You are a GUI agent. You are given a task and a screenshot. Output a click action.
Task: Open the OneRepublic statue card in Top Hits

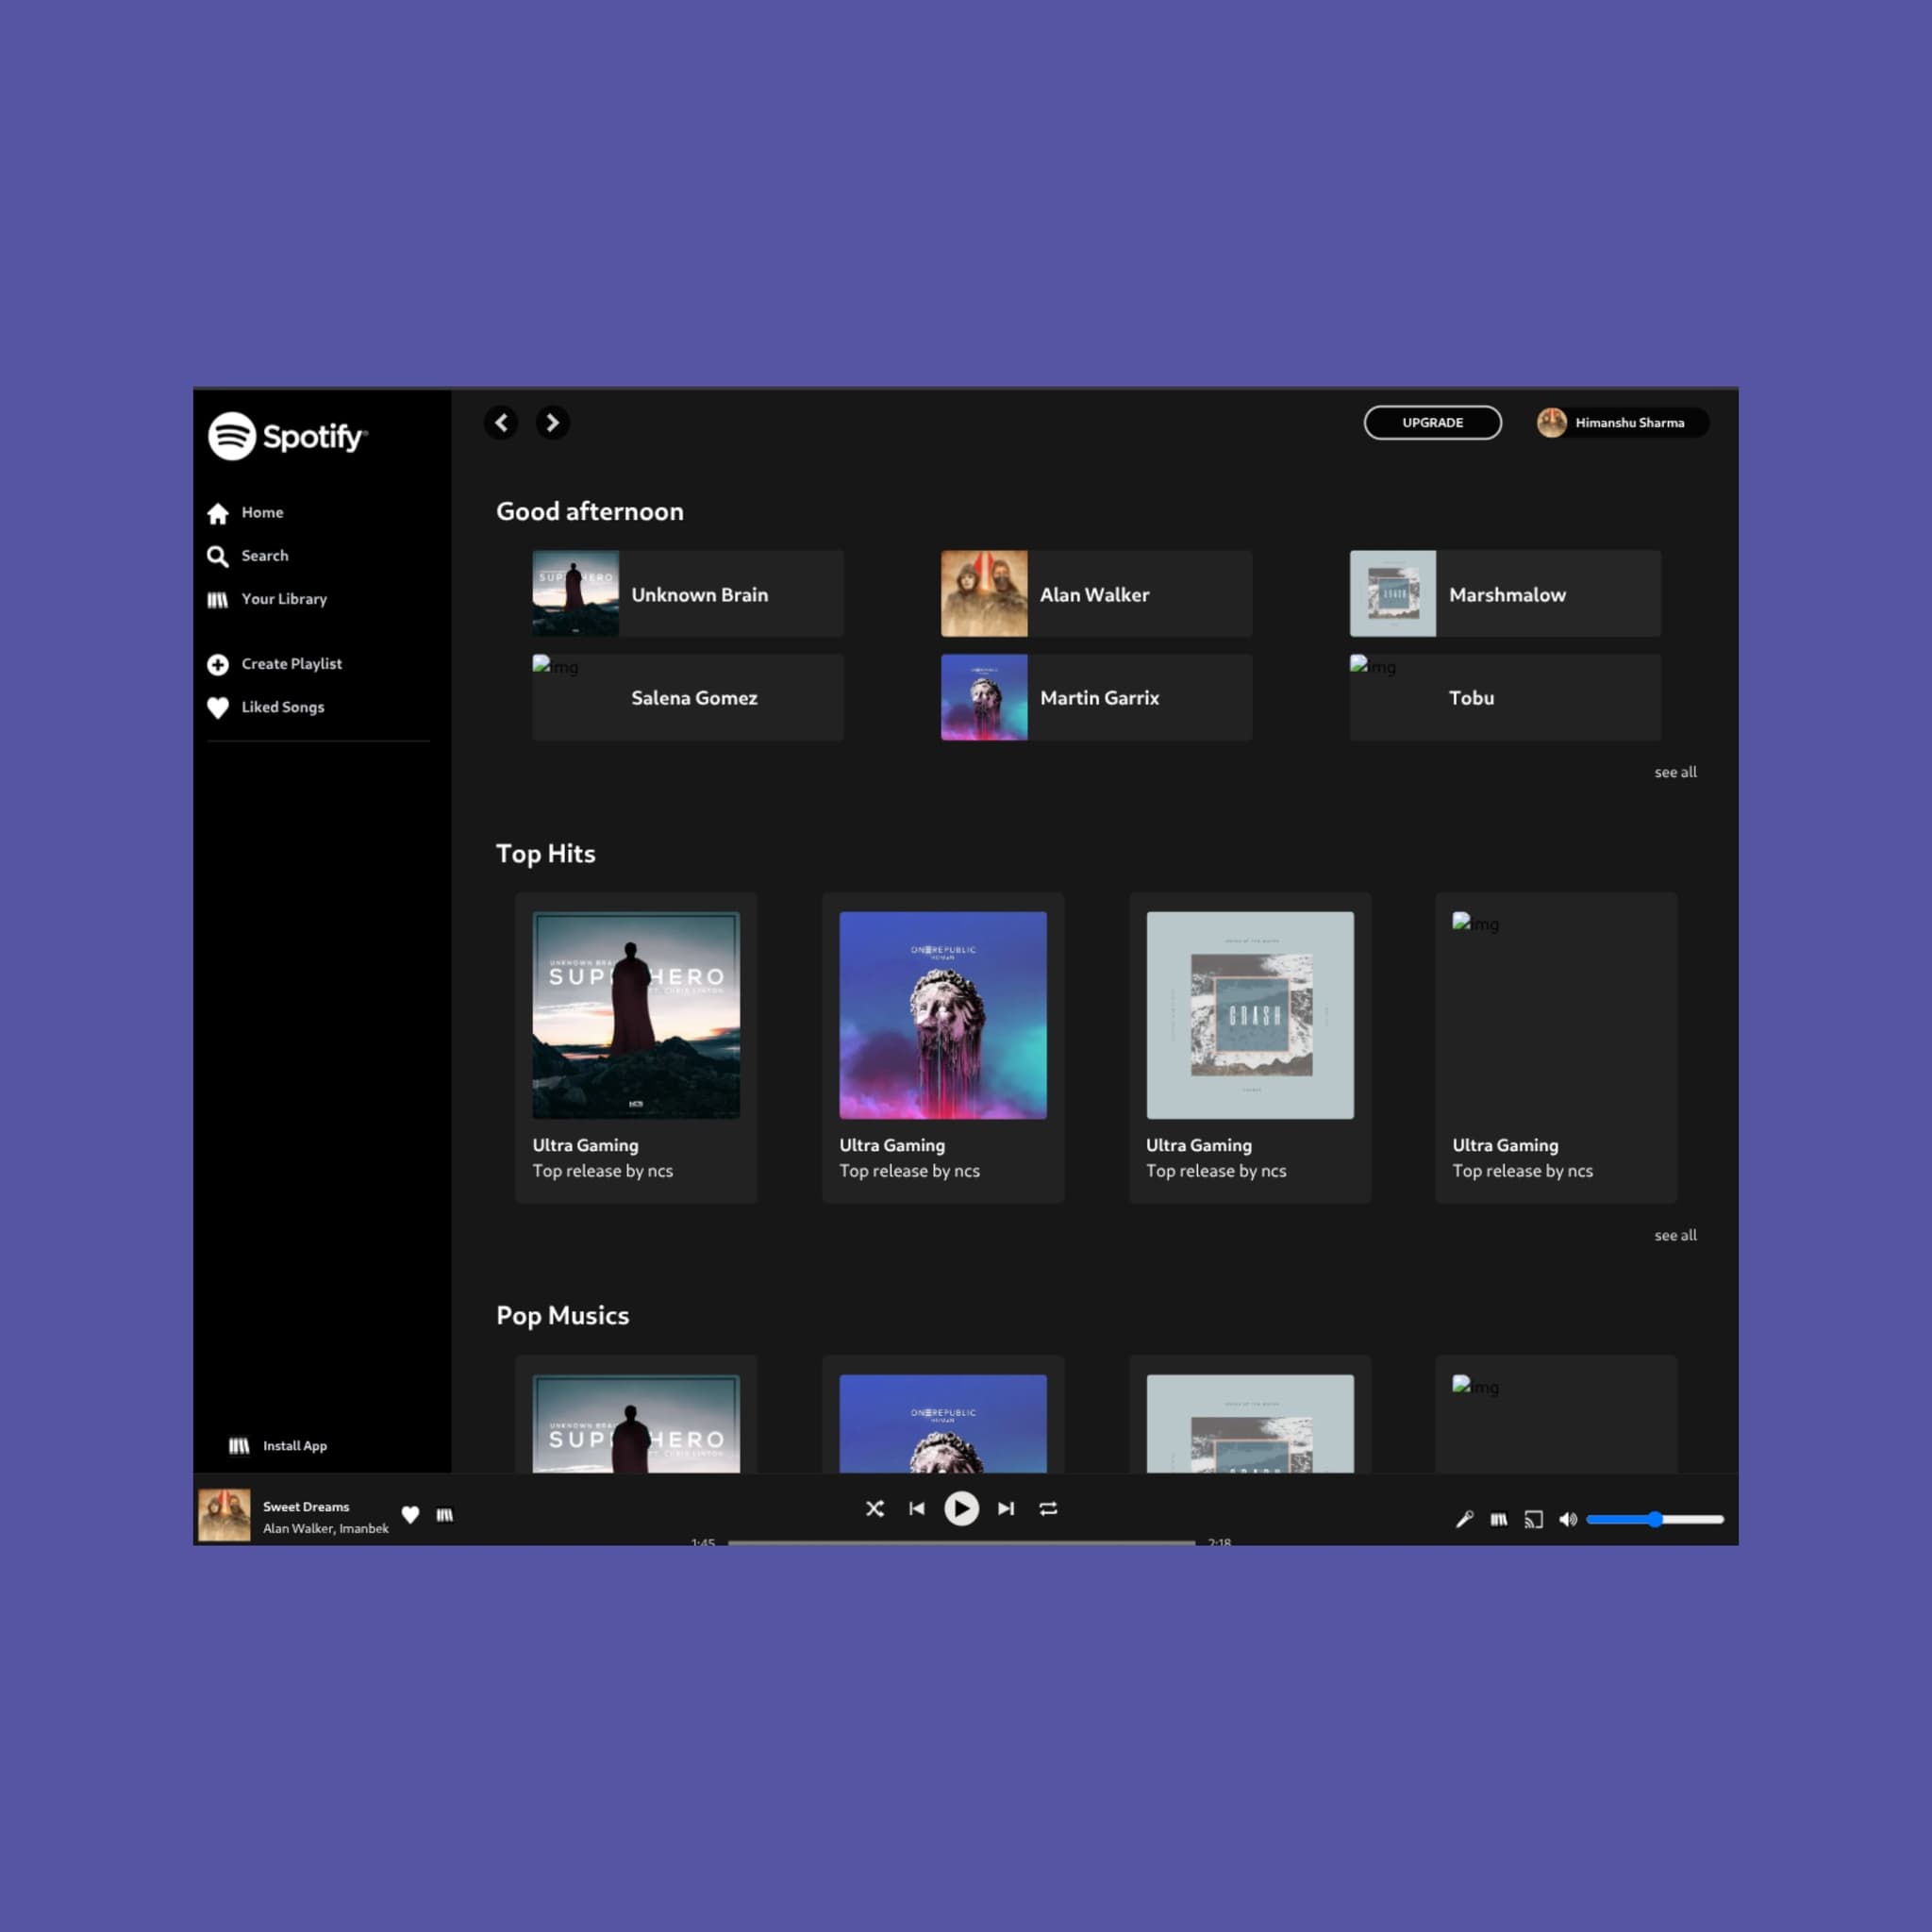[943, 1048]
